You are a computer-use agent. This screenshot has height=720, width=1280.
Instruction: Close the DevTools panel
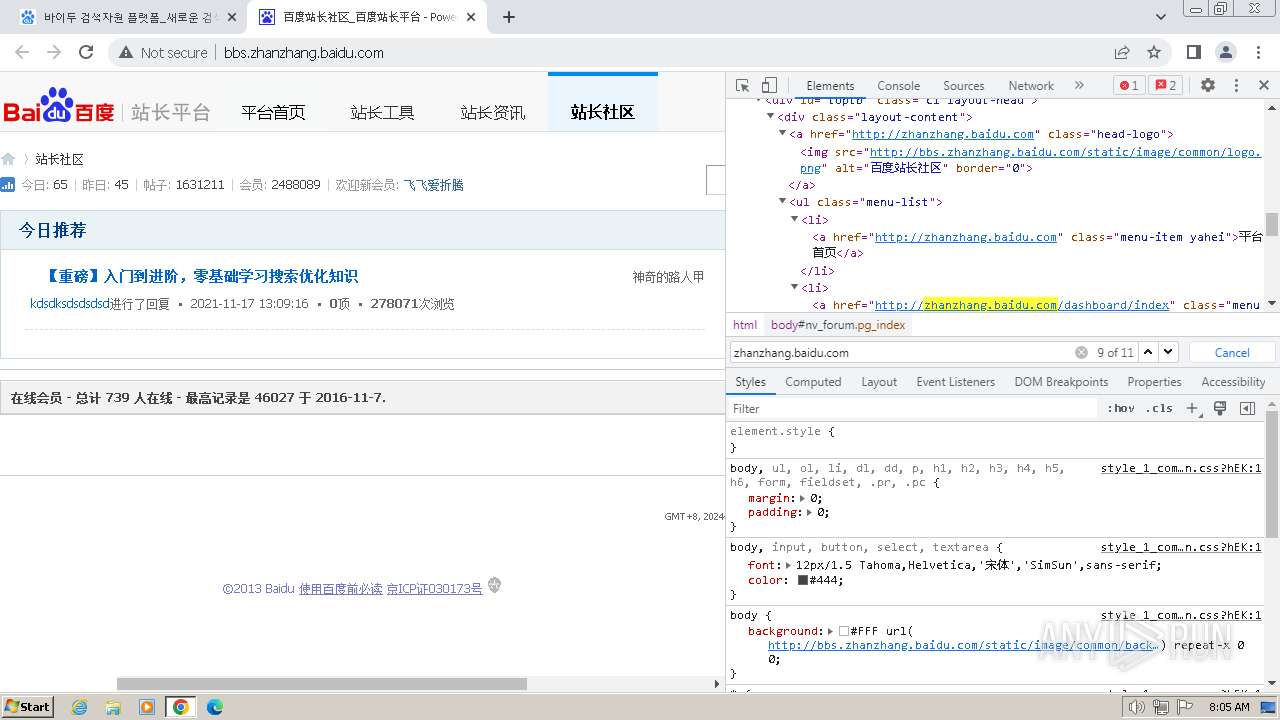pos(1264,86)
